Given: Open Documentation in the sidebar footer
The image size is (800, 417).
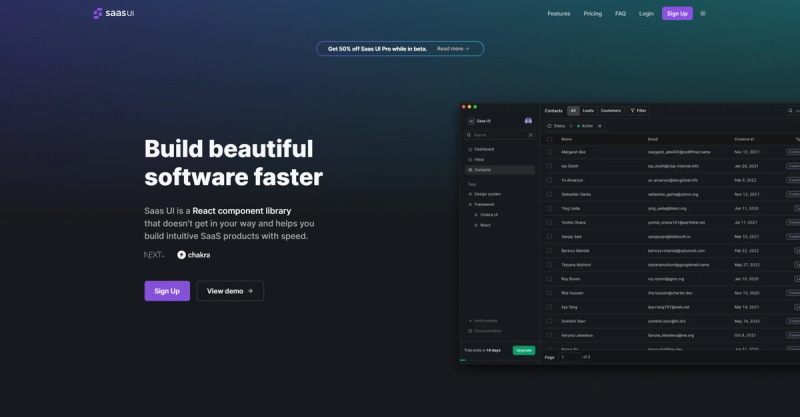Looking at the screenshot, I should [x=485, y=331].
